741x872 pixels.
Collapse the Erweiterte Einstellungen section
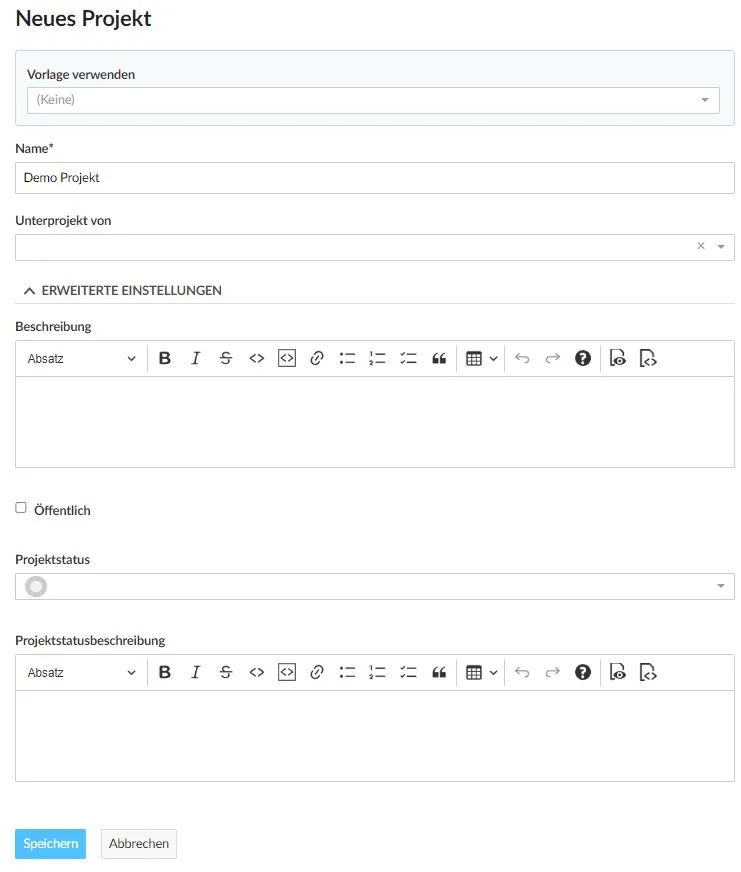(x=124, y=290)
